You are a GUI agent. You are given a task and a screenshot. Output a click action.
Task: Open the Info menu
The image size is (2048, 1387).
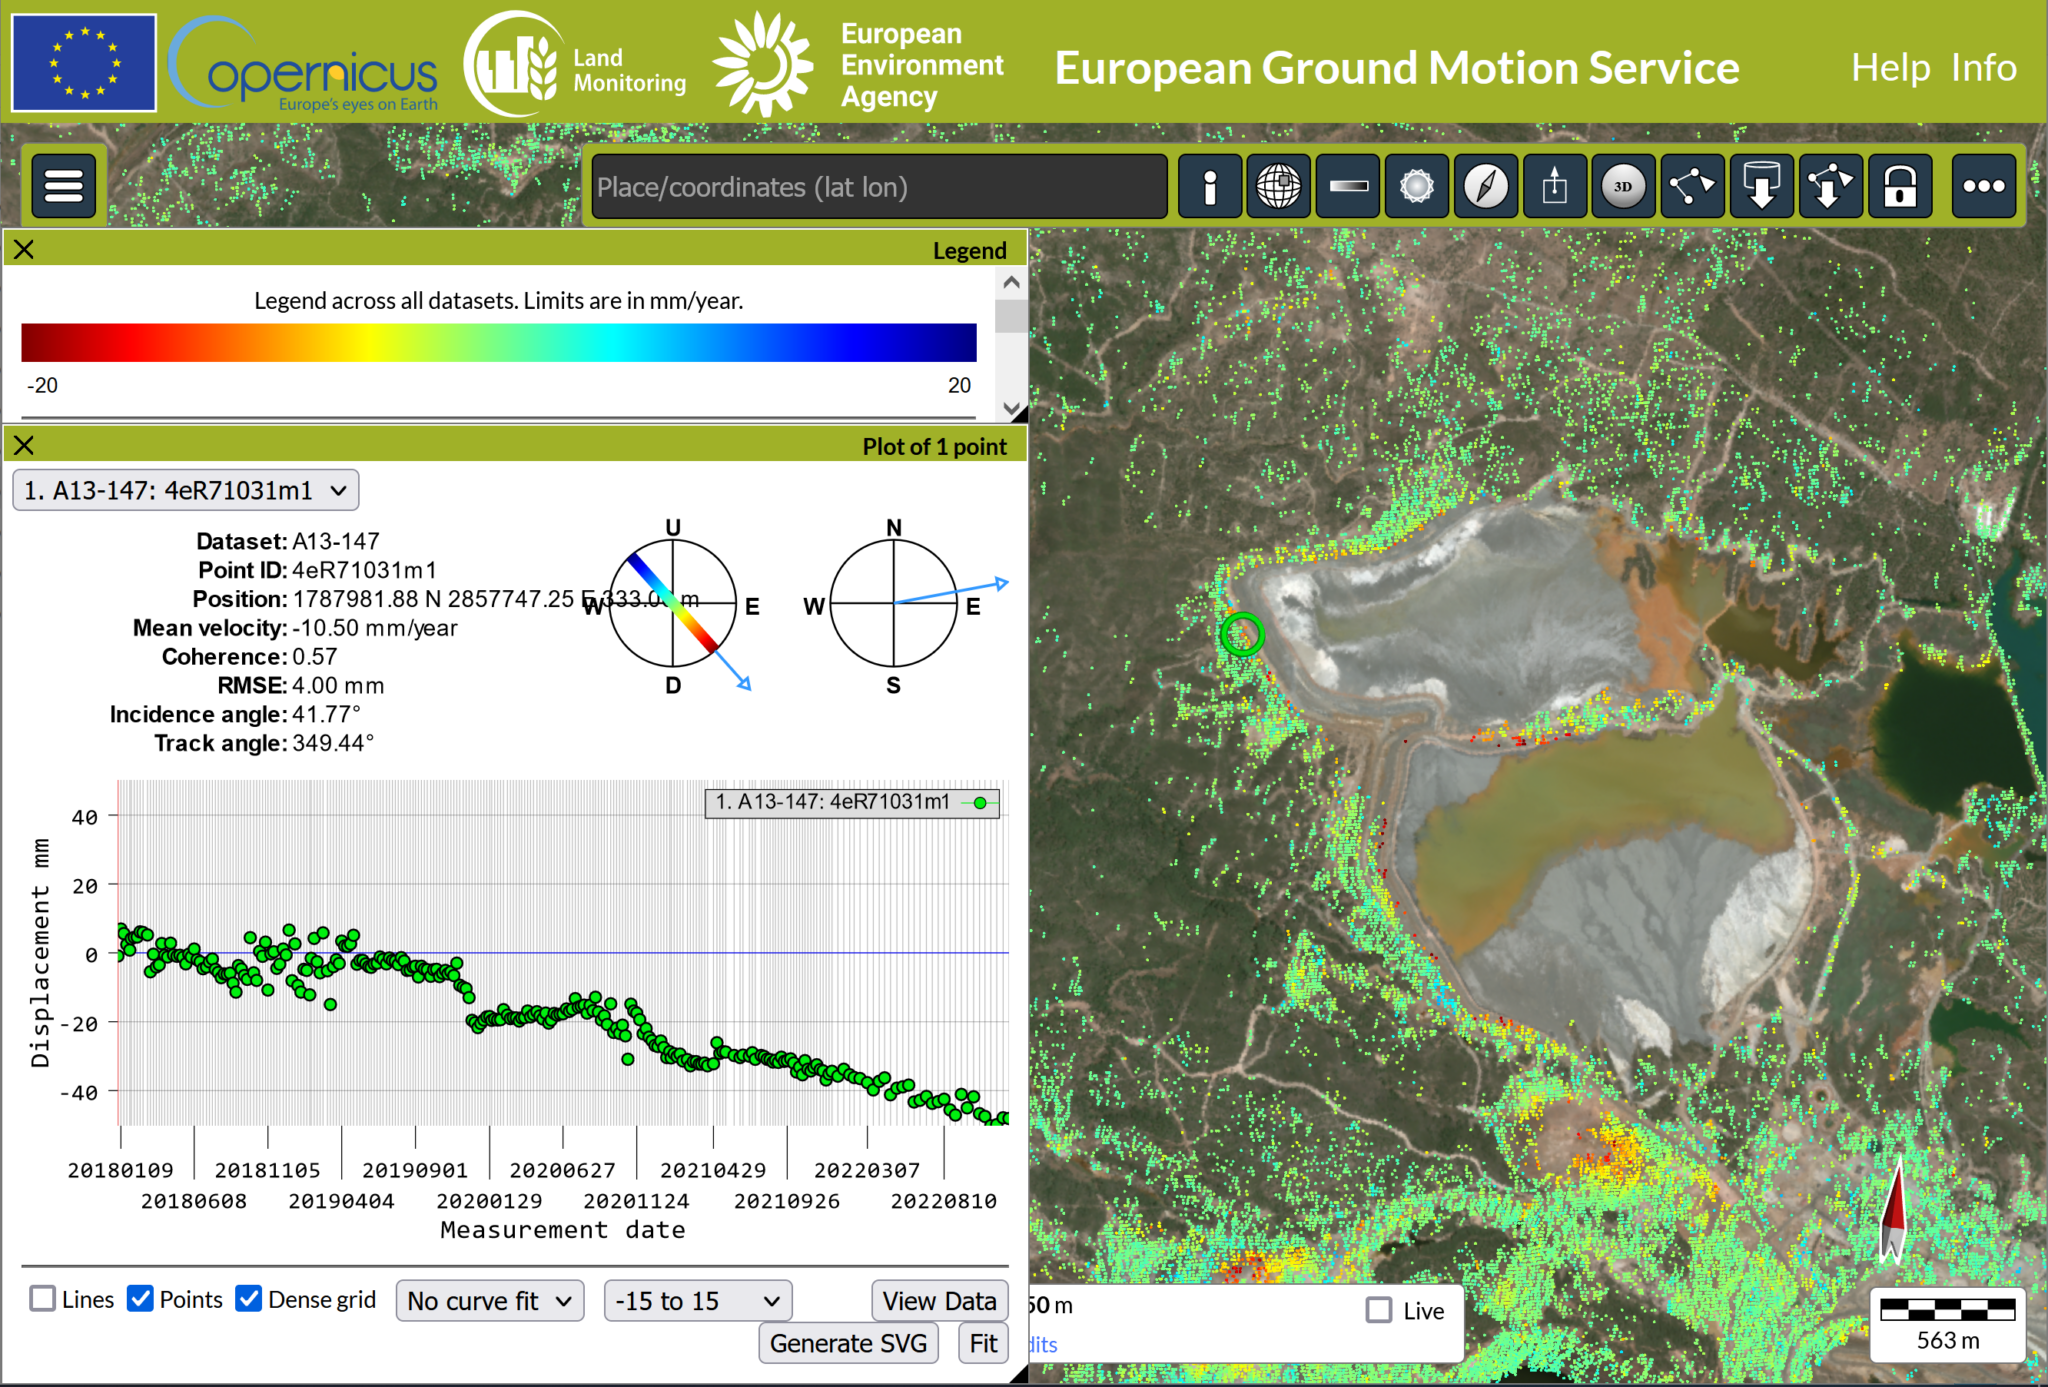tap(1983, 68)
